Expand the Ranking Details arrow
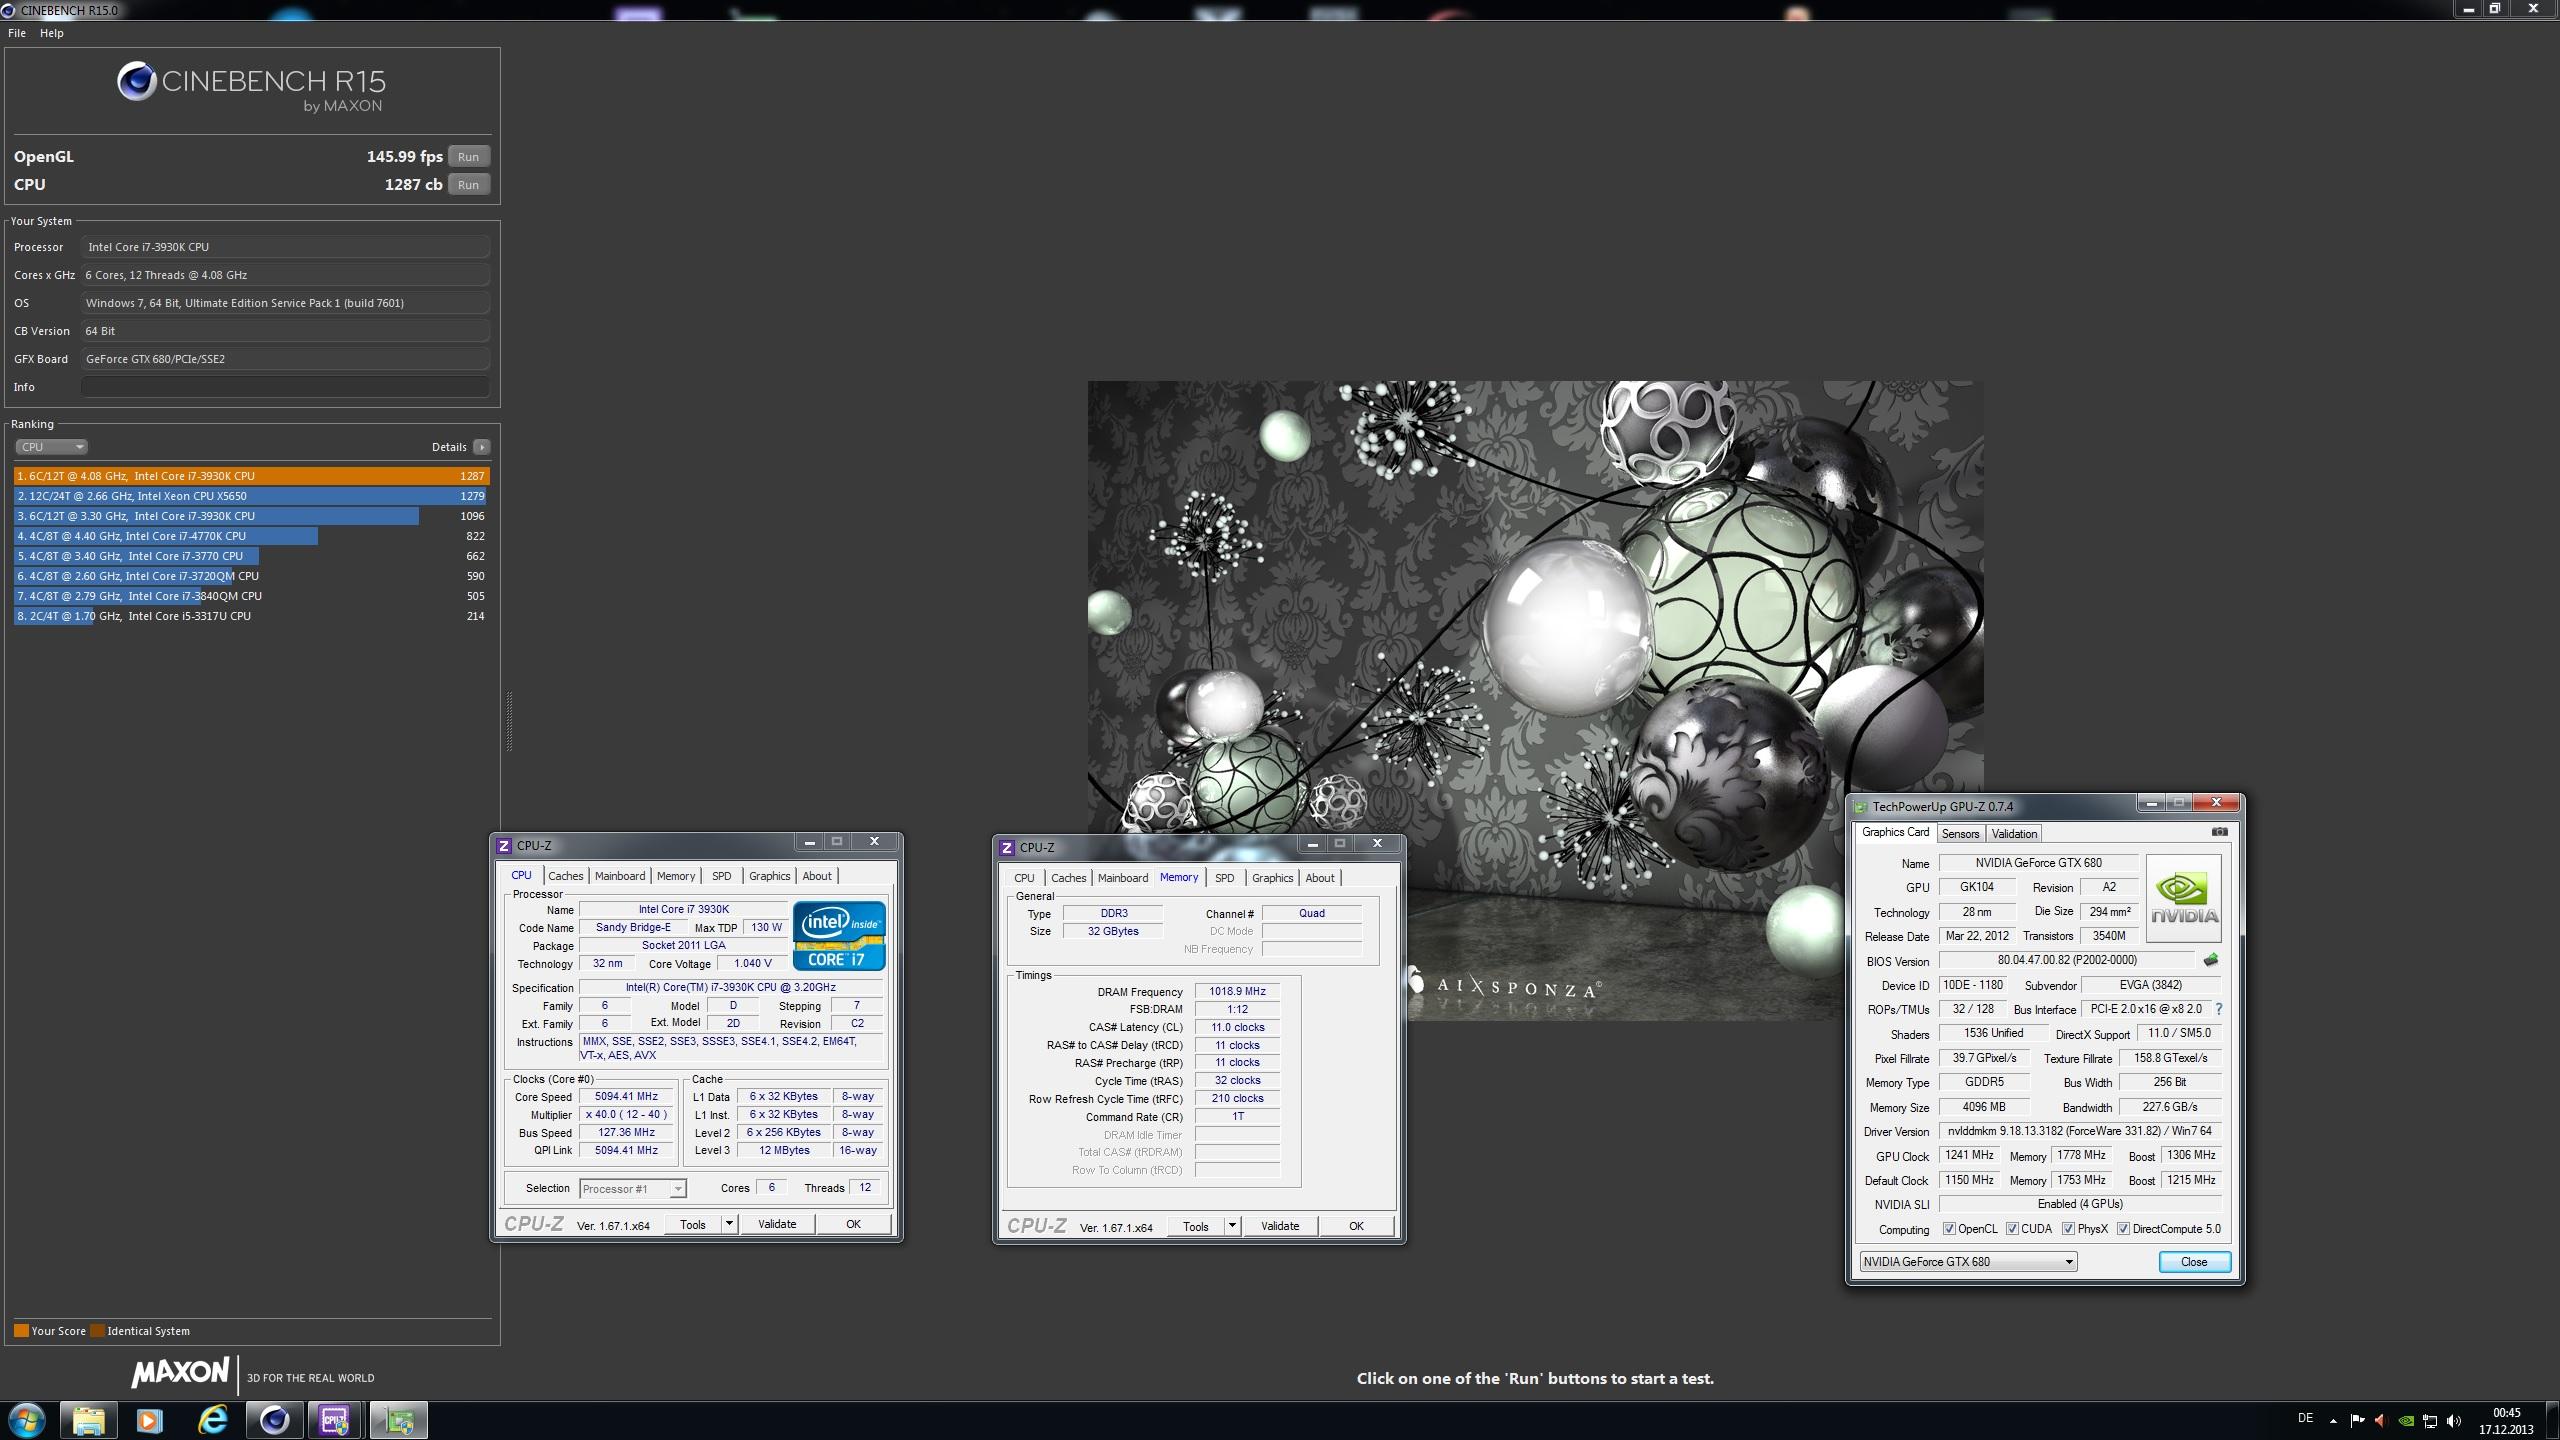 [x=482, y=447]
